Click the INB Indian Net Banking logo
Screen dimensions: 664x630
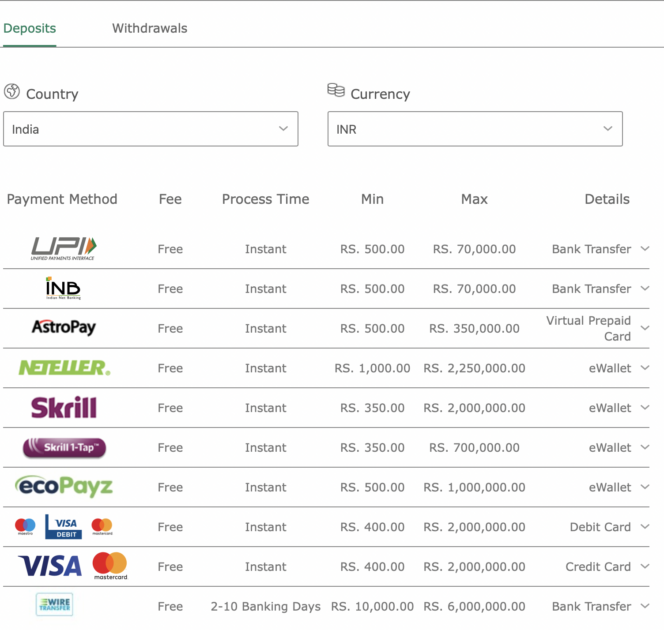click(x=63, y=288)
